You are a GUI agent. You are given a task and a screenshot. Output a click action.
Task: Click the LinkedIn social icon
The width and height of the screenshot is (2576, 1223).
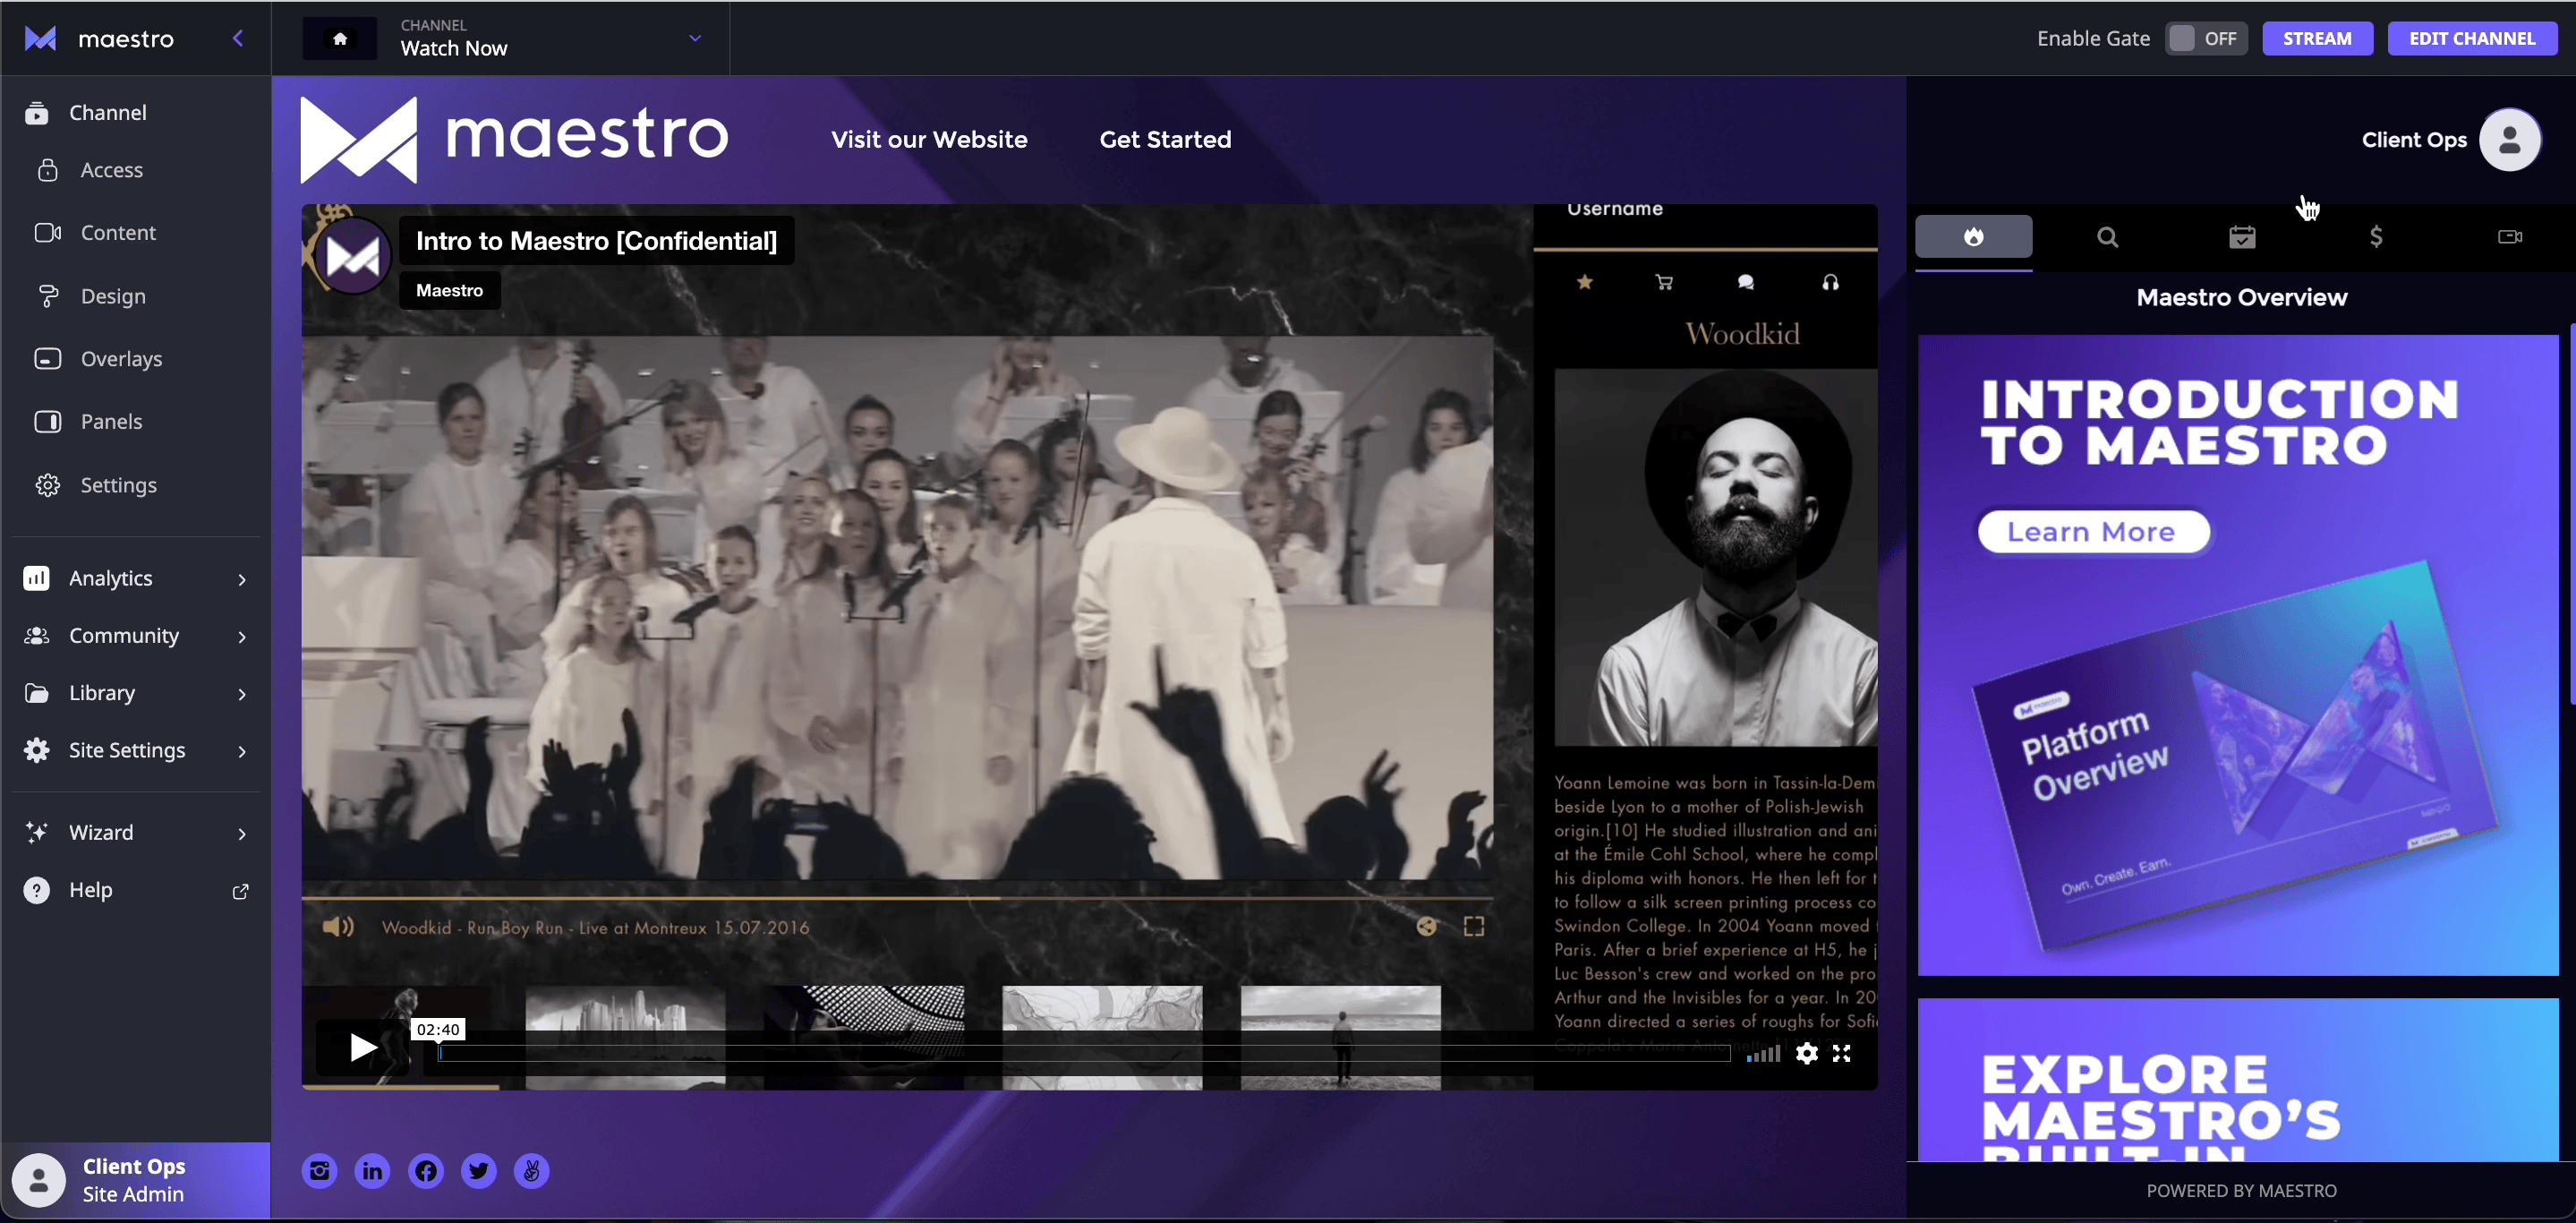pyautogui.click(x=372, y=1171)
